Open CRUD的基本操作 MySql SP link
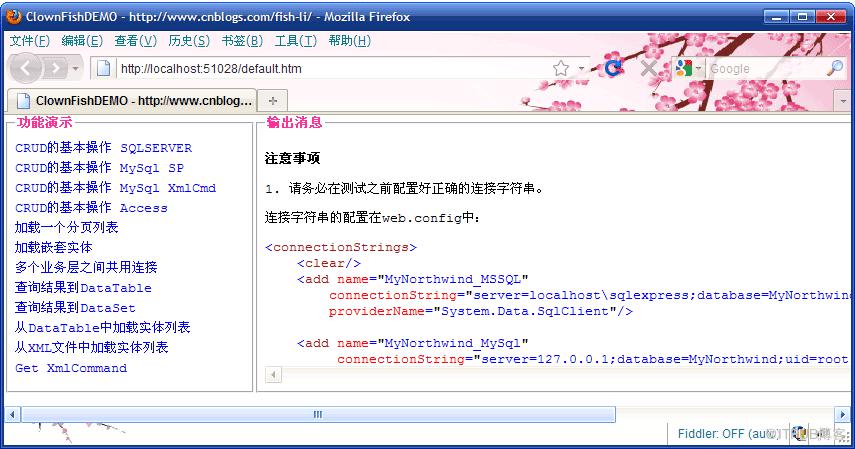The height and width of the screenshot is (449, 855). pyautogui.click(x=99, y=167)
